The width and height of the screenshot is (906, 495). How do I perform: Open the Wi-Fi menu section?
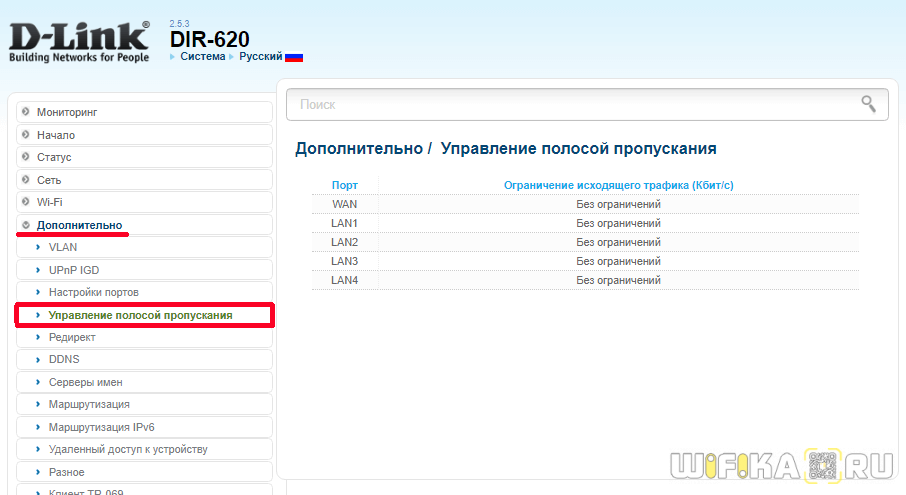(x=50, y=203)
